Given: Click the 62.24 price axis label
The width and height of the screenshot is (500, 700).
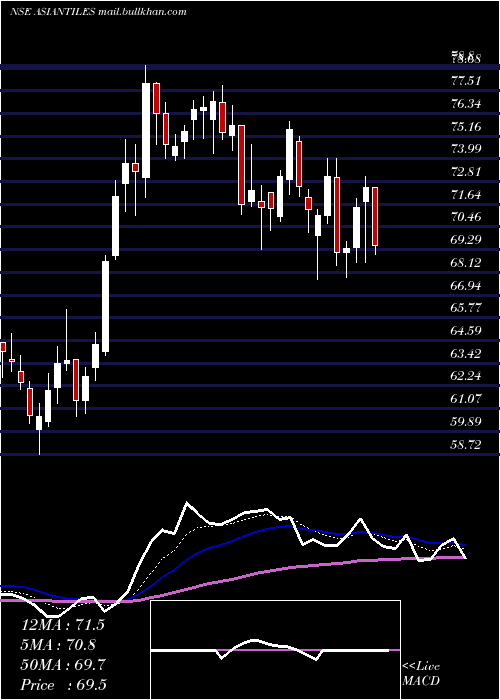Looking at the screenshot, I should tap(466, 375).
